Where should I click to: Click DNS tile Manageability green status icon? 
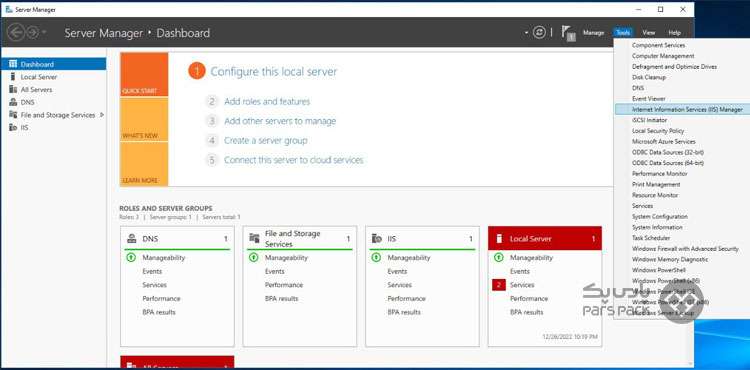tap(131, 257)
